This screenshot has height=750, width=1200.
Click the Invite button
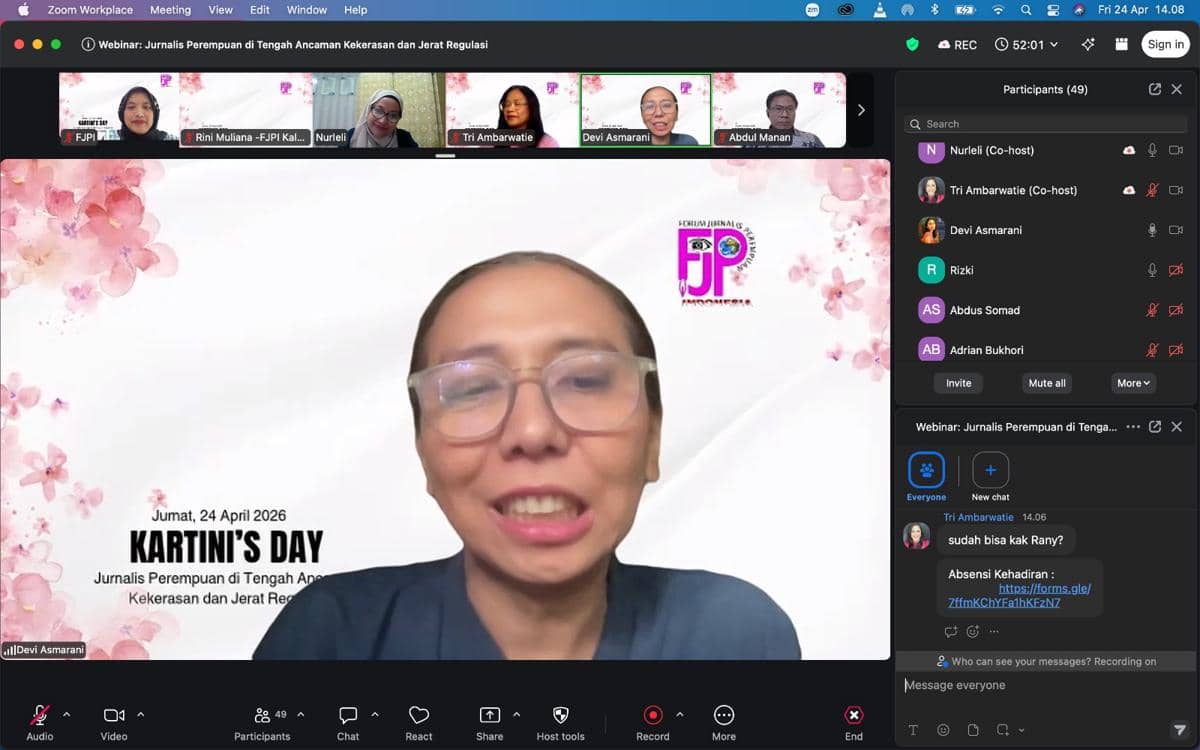[x=958, y=383]
